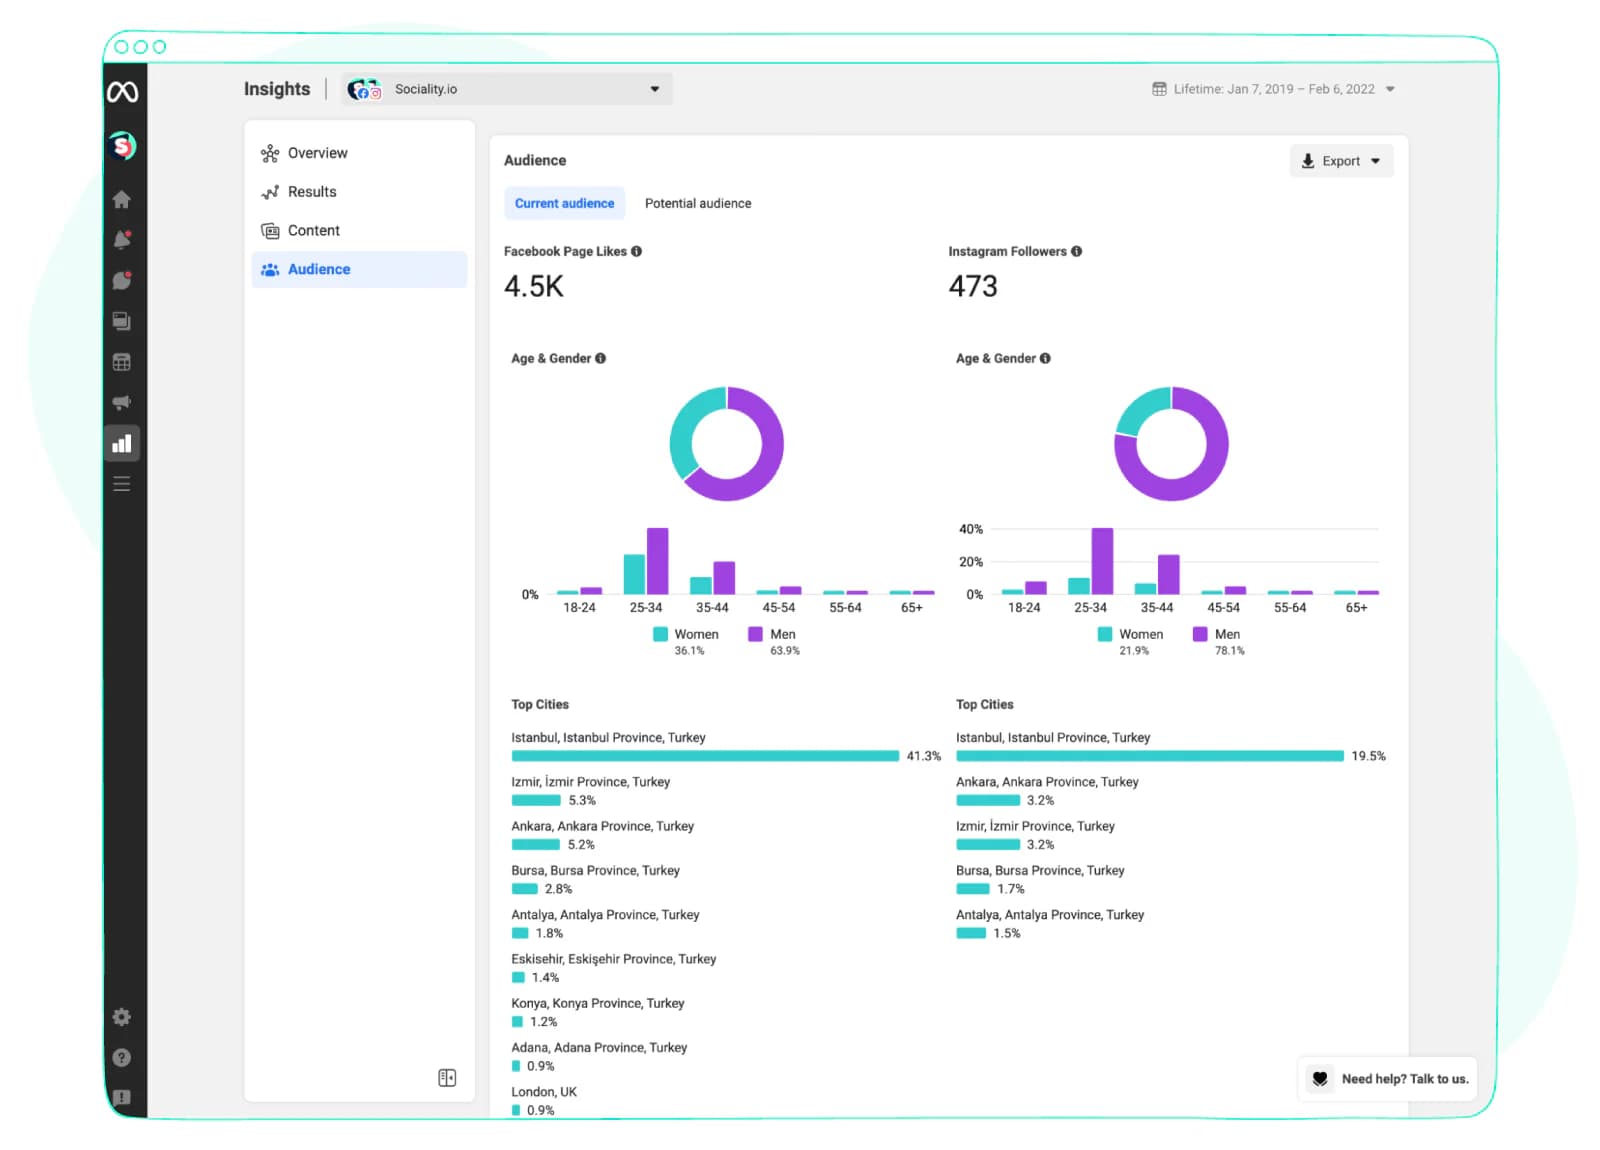Open the Meta logo home
The height and width of the screenshot is (1150, 1600).
(x=122, y=92)
